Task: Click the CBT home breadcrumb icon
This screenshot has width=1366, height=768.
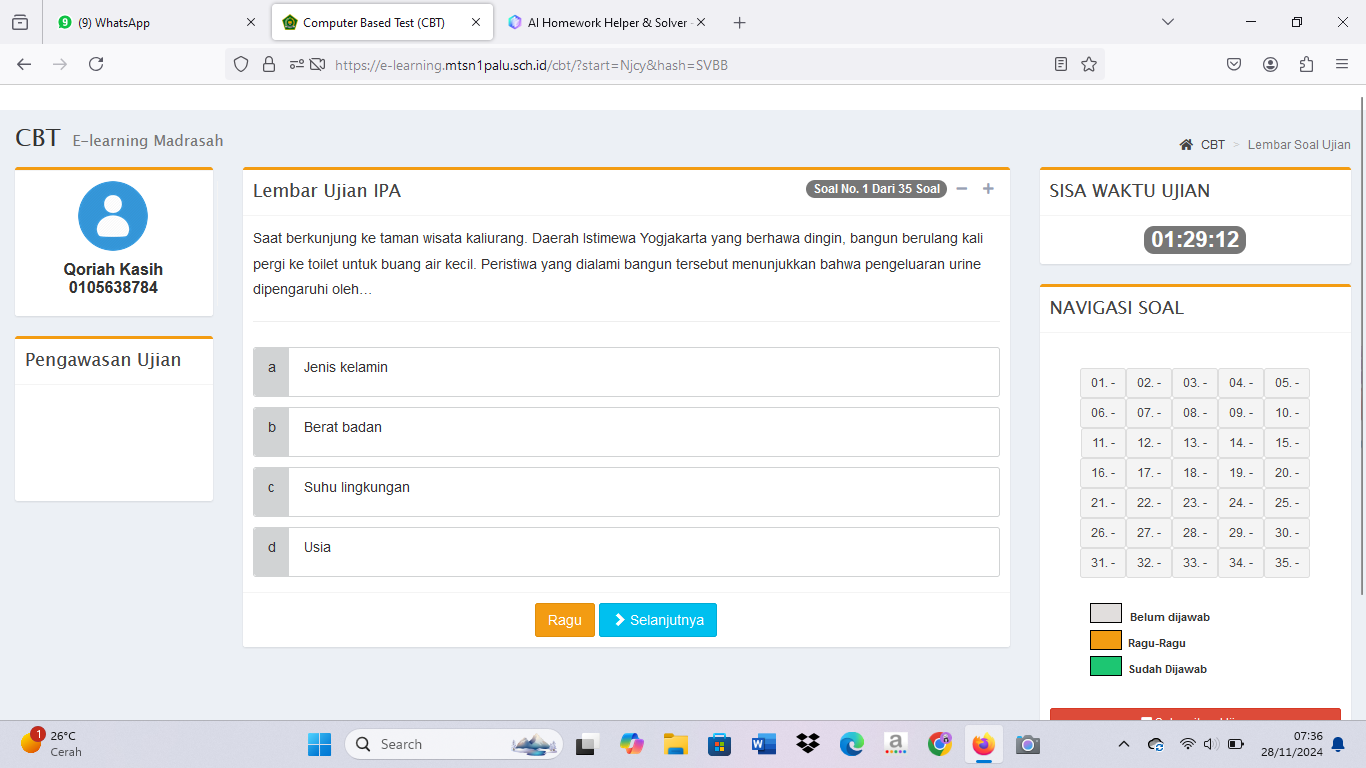Action: 1186,145
